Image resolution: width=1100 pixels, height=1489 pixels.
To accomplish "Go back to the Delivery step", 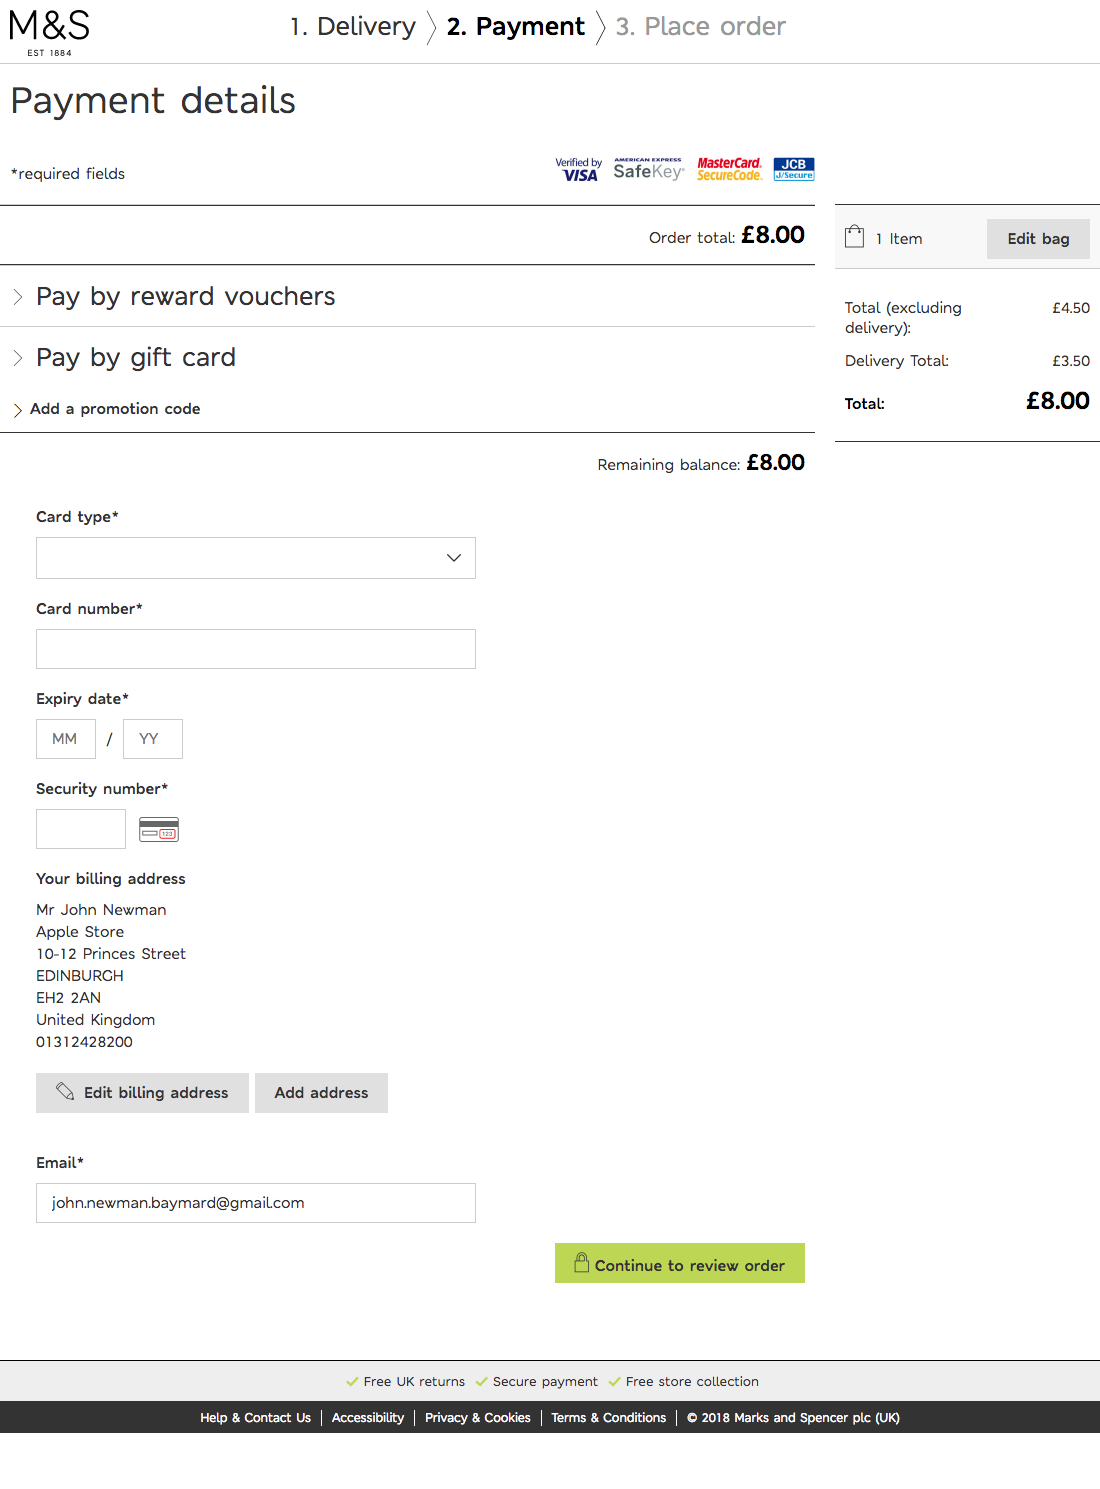I will [x=353, y=27].
